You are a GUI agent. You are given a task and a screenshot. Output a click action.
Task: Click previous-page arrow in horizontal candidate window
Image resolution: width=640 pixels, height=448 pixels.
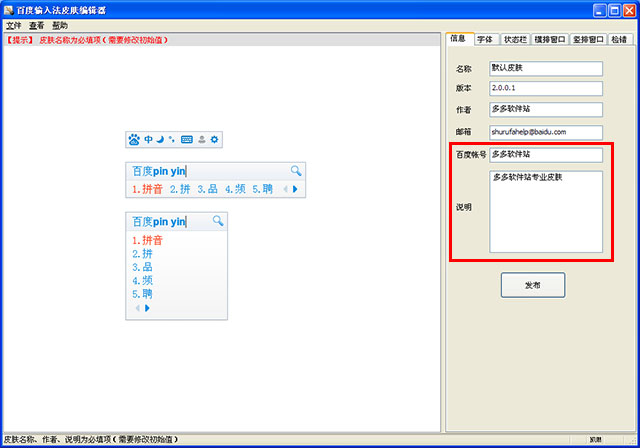pyautogui.click(x=285, y=189)
